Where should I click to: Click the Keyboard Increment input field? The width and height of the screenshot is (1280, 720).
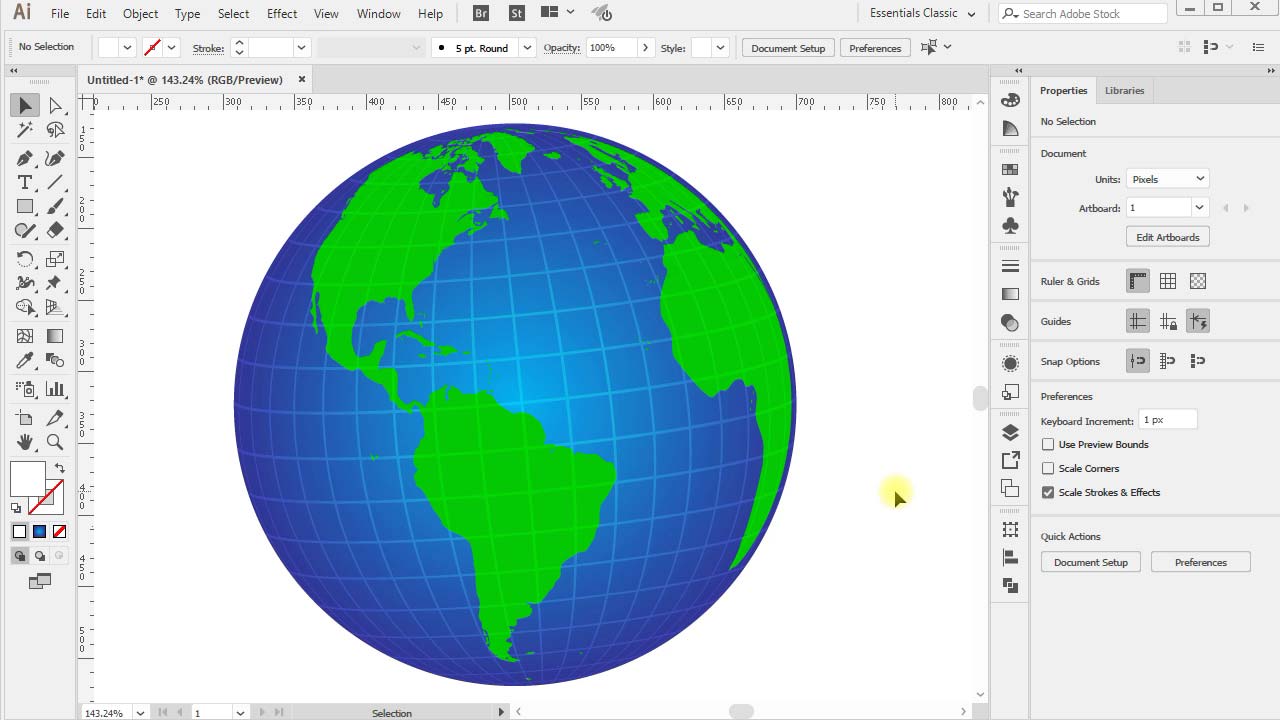click(x=1167, y=419)
